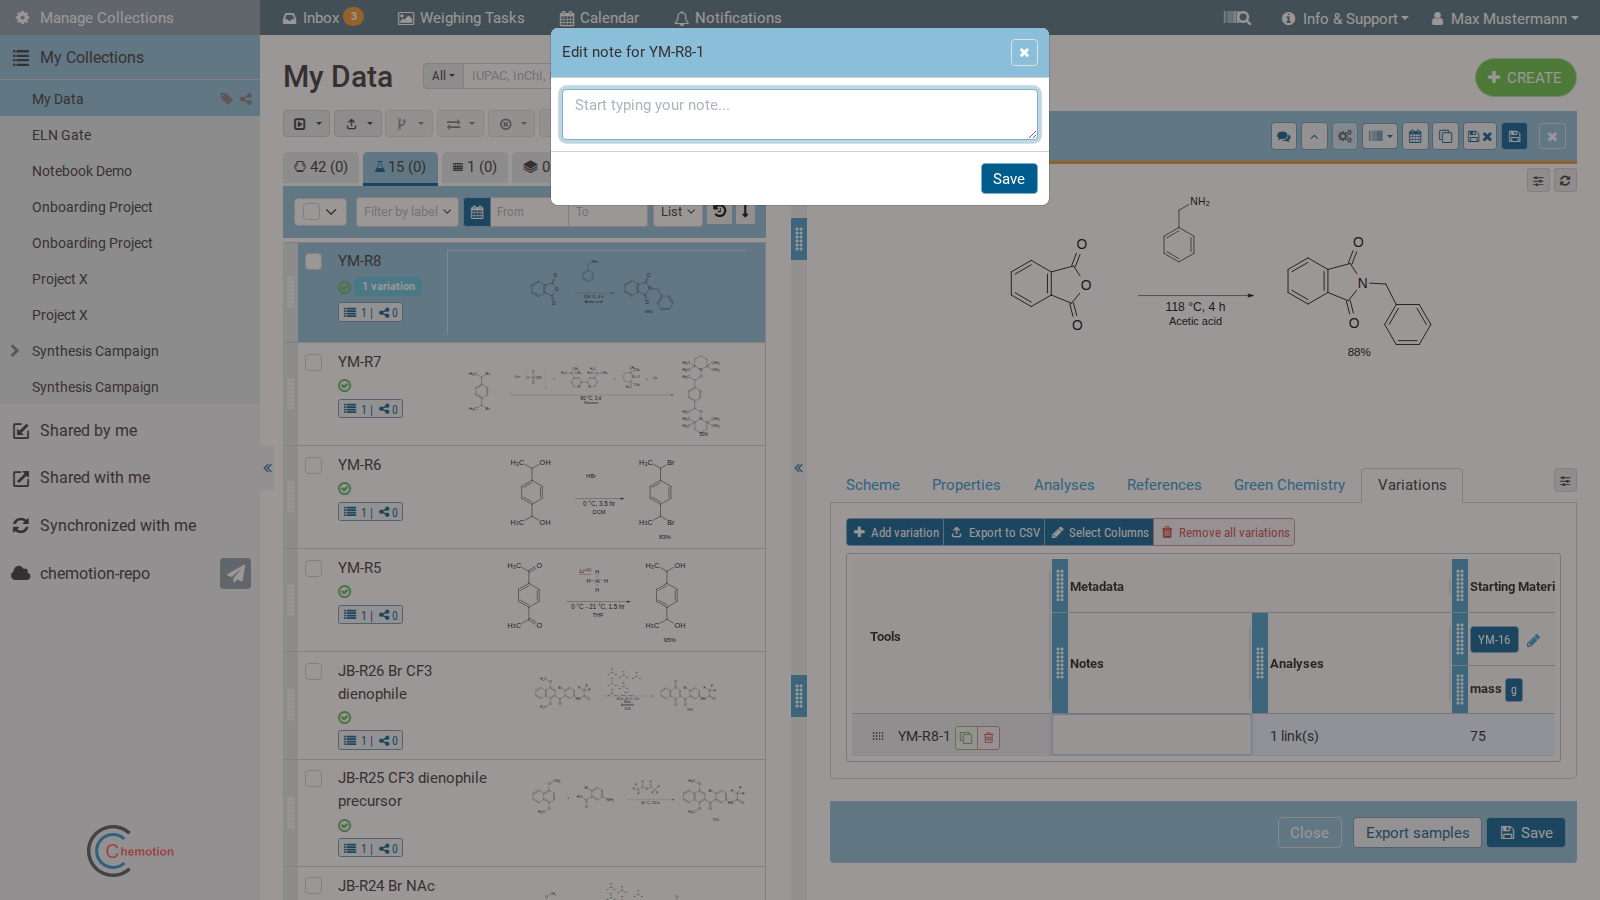Click the date filter calendar icon beside From

477,212
